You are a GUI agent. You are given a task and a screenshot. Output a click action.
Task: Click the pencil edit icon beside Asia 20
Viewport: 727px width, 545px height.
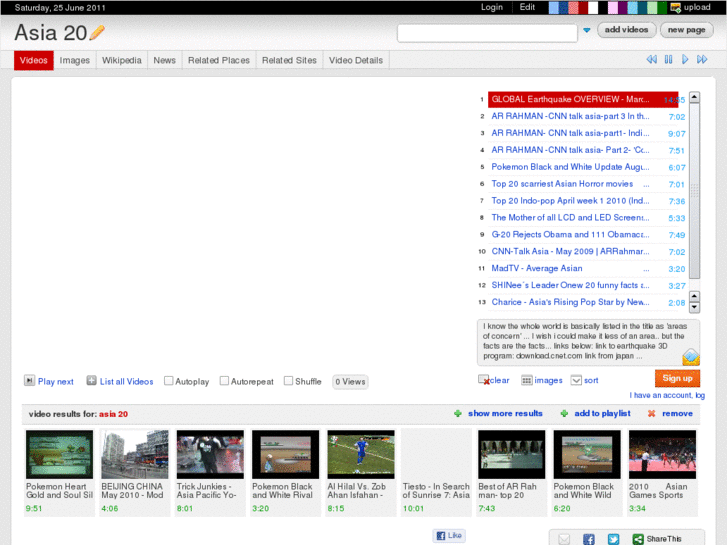coord(97,32)
